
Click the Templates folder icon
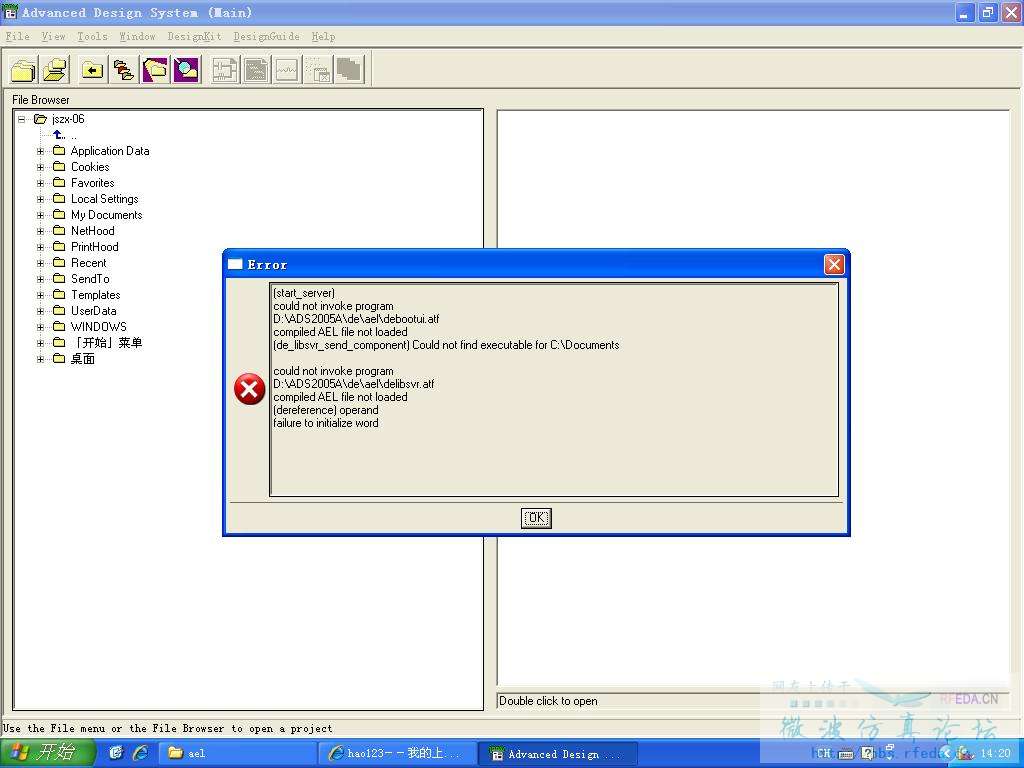(59, 295)
